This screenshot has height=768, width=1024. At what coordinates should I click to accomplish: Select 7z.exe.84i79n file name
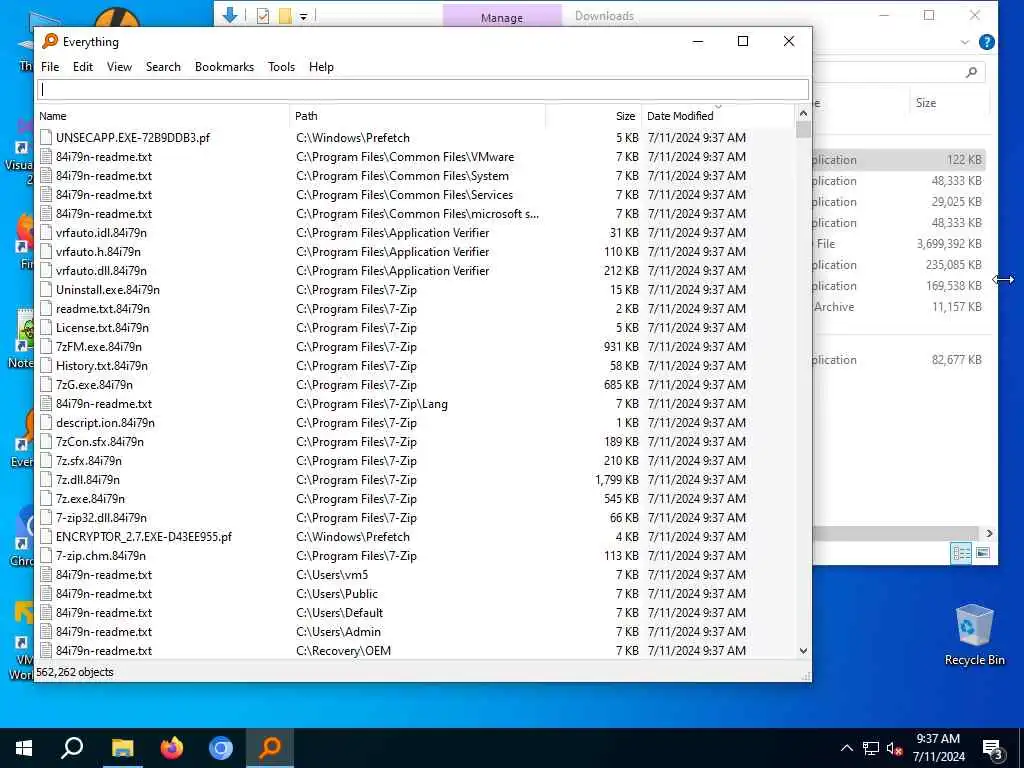click(x=90, y=498)
